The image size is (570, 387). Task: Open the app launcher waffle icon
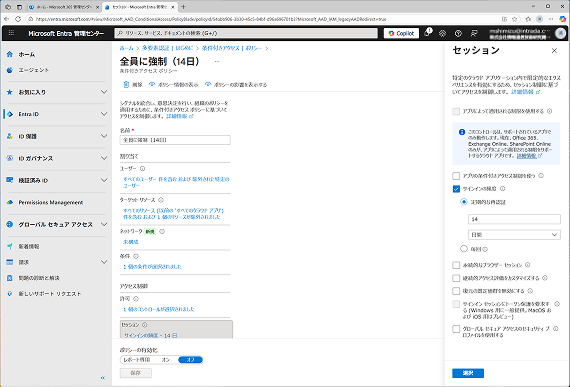(11, 33)
